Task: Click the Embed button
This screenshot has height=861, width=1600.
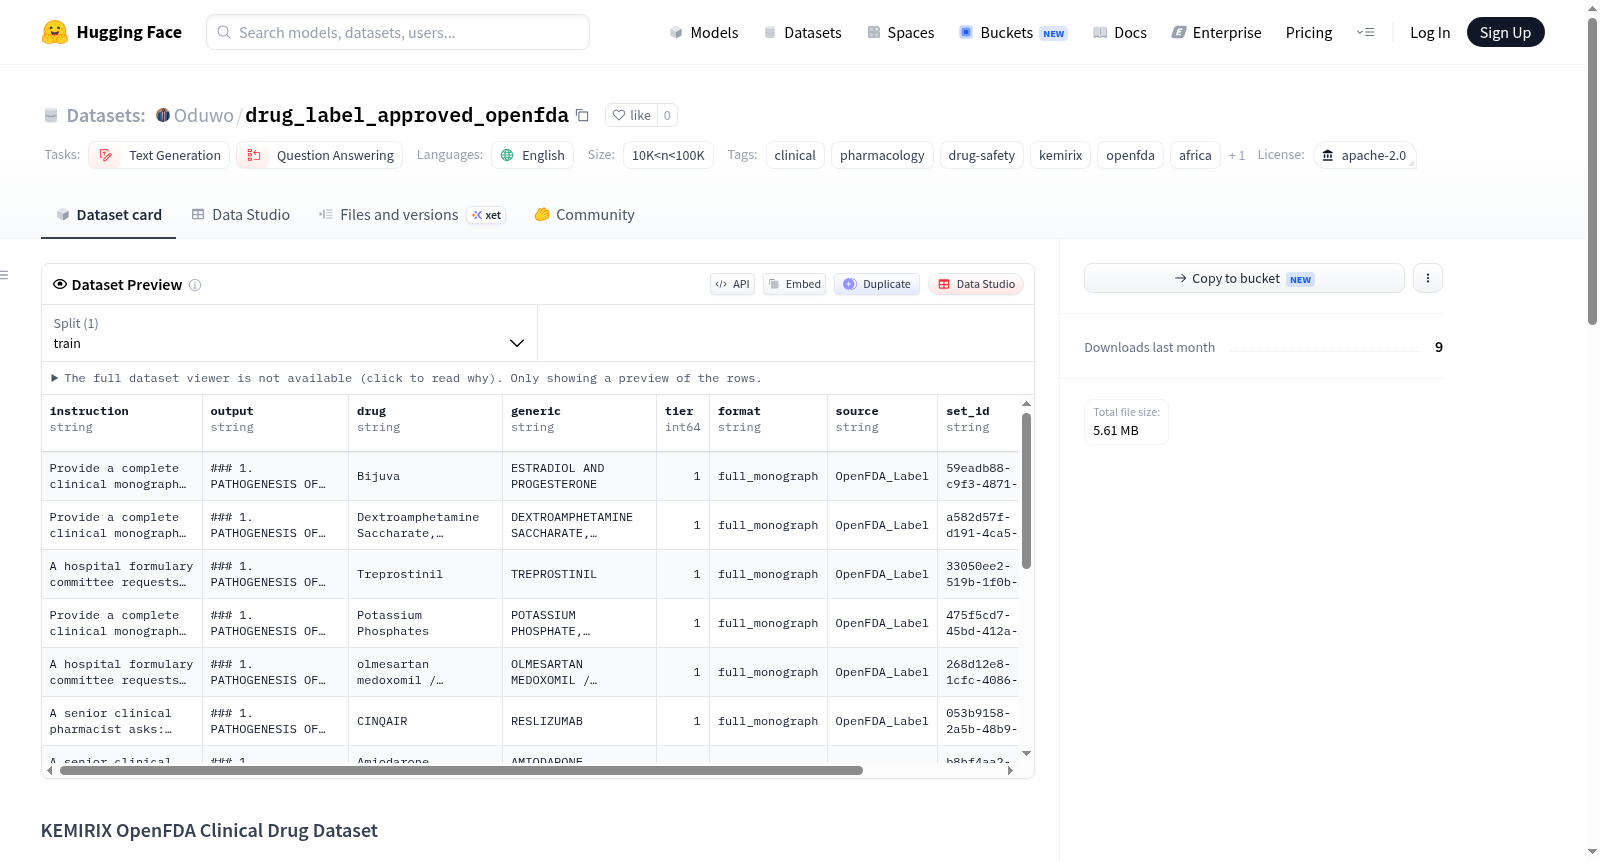Action: pos(795,284)
